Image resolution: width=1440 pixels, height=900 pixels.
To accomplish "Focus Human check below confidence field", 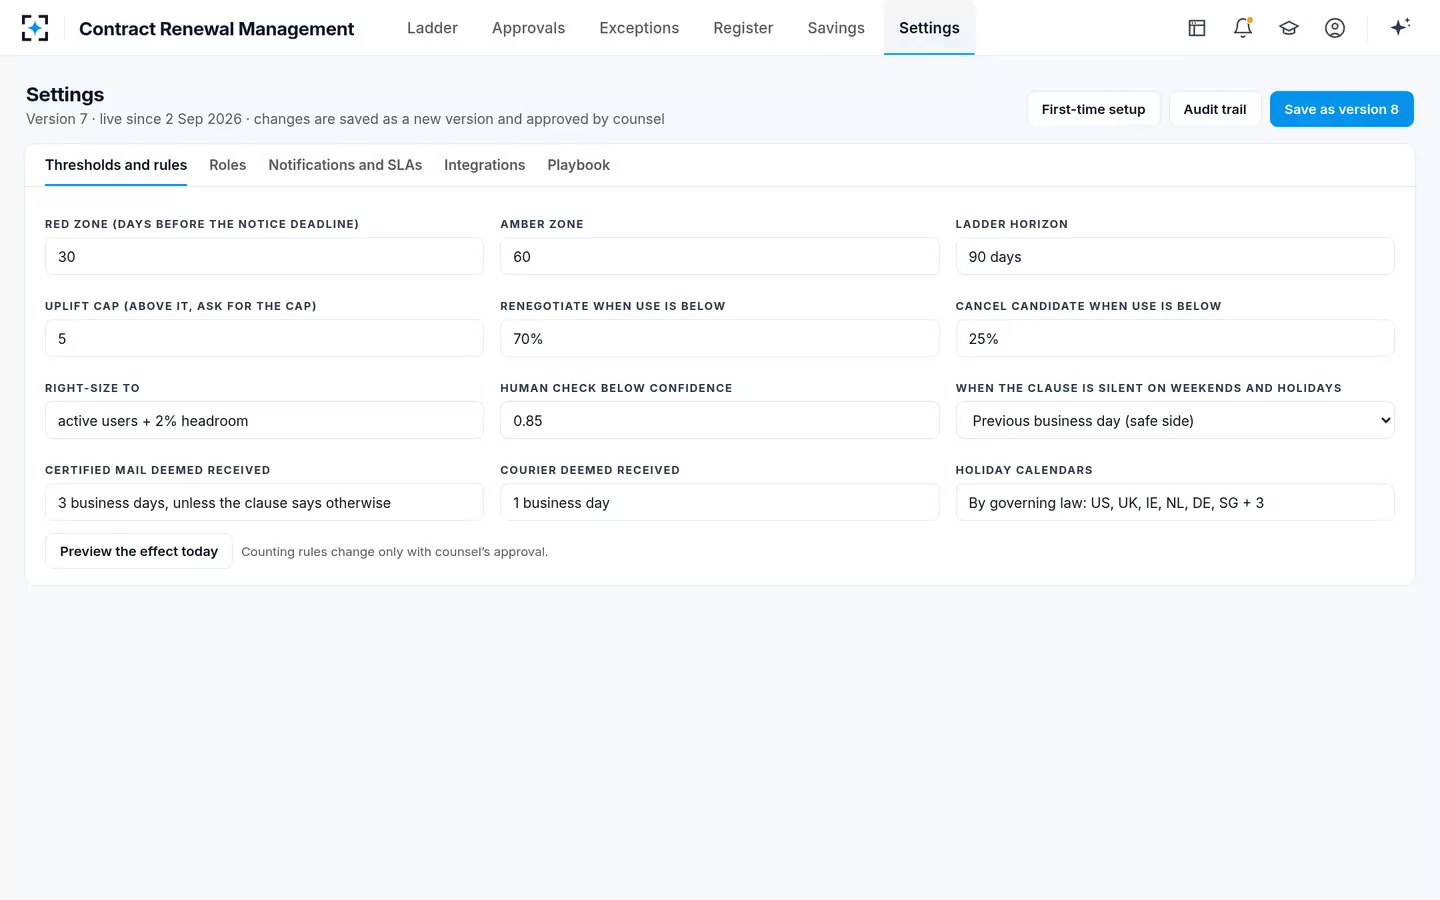I will 719,420.
